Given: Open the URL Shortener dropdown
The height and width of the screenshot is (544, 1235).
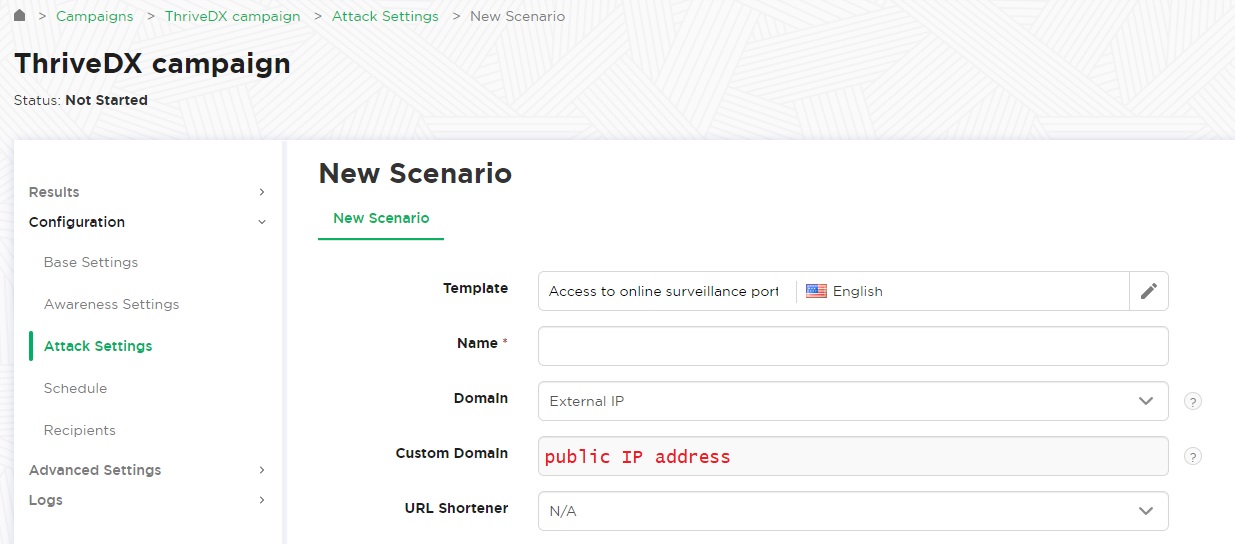Looking at the screenshot, I should coord(853,511).
